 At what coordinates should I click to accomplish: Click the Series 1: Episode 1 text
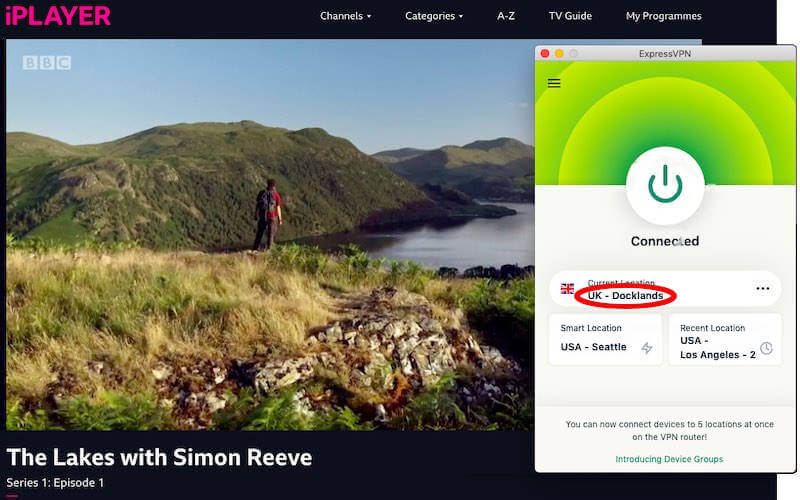click(x=55, y=483)
